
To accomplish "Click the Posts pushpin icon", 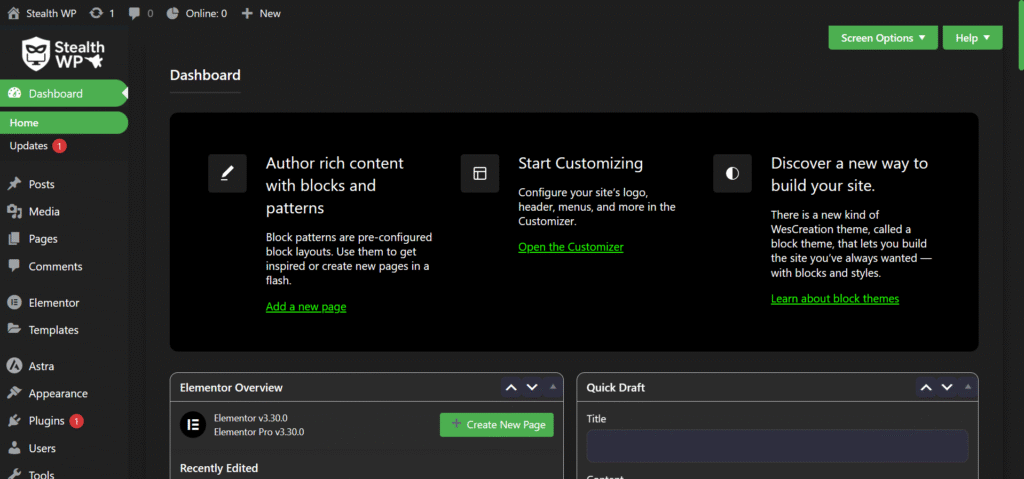I will 14,184.
